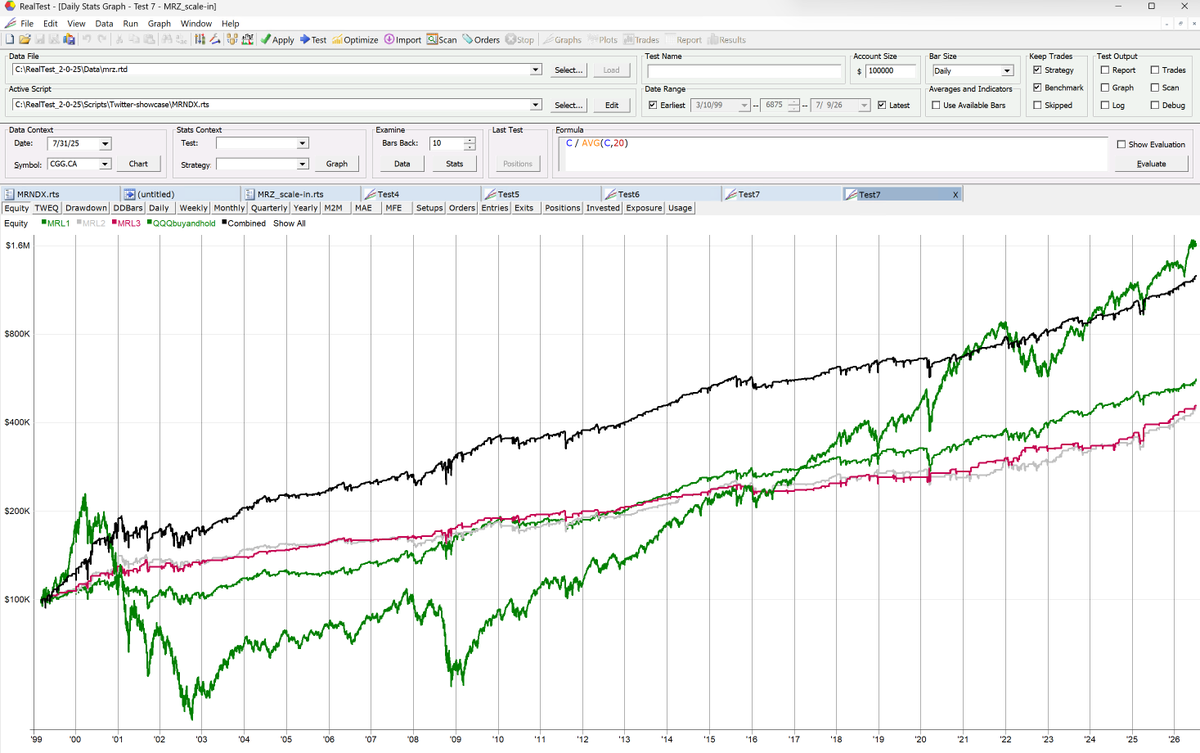Run the script with the Test toolbar arrow
This screenshot has height=753, width=1200.
313,40
